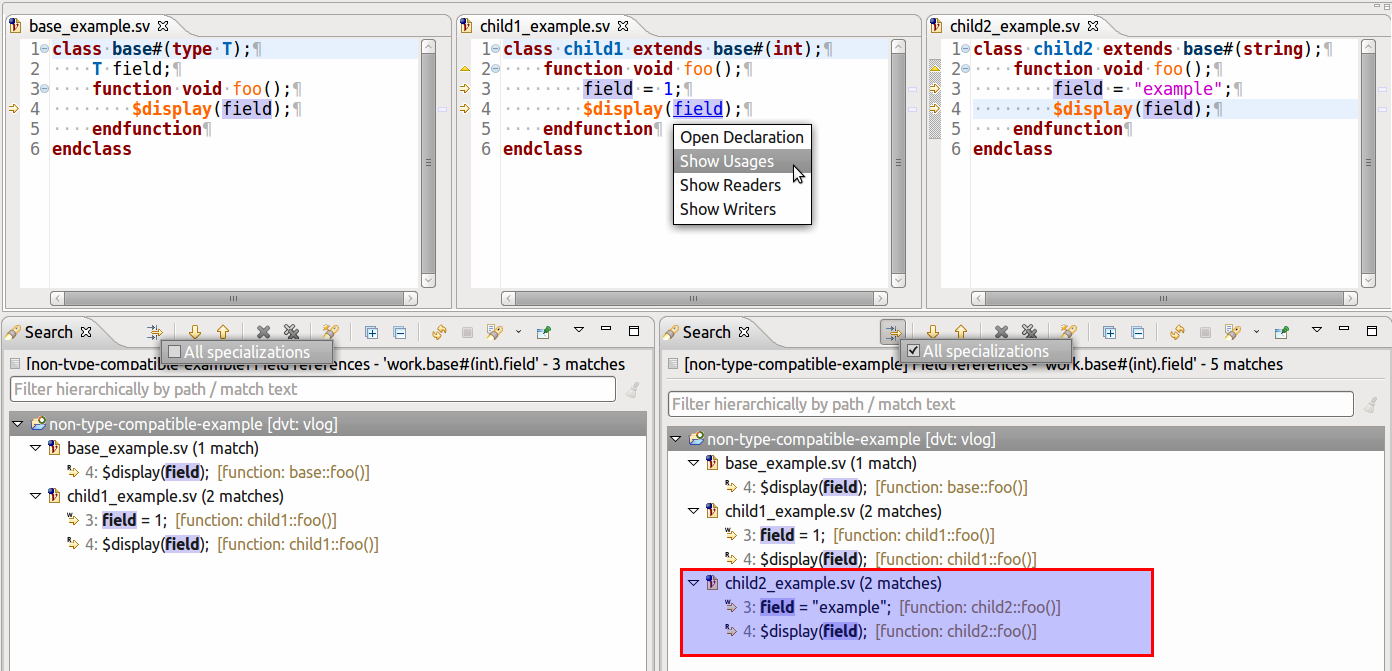This screenshot has width=1392, height=671.
Task: Collapse the child2_example.sv results group
Action: pyautogui.click(x=693, y=583)
